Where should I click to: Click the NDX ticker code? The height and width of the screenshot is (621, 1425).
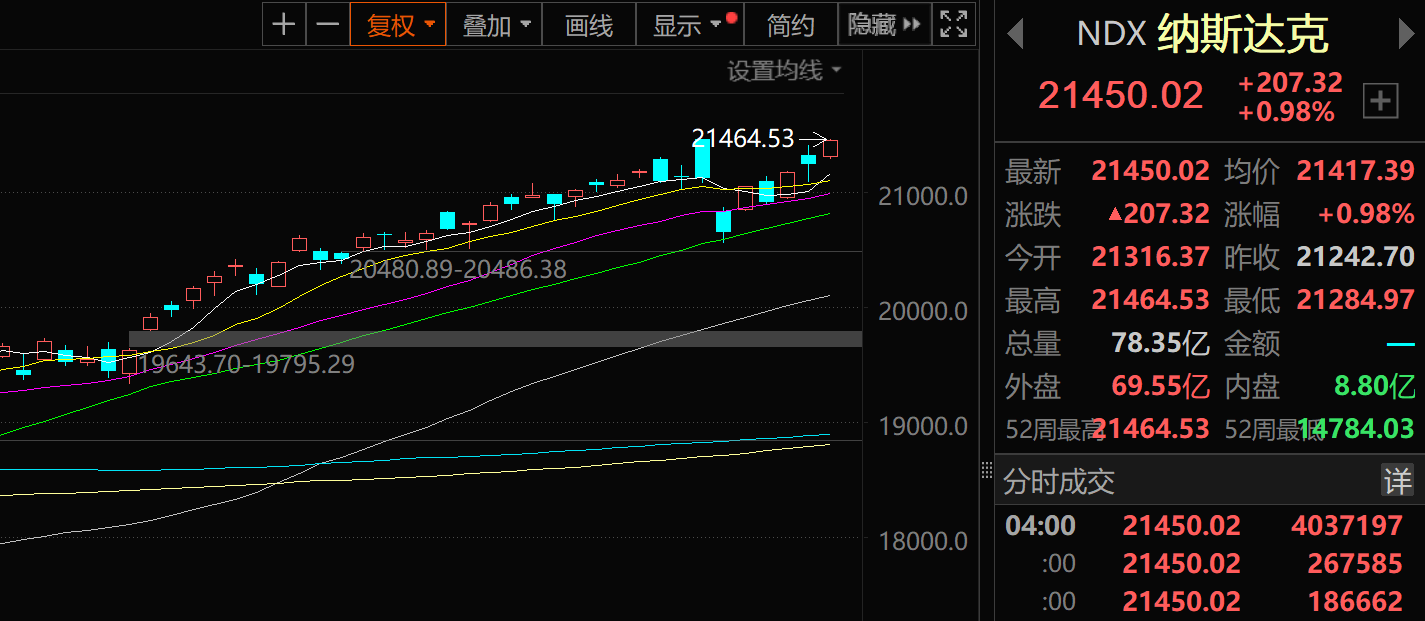(x=1111, y=34)
